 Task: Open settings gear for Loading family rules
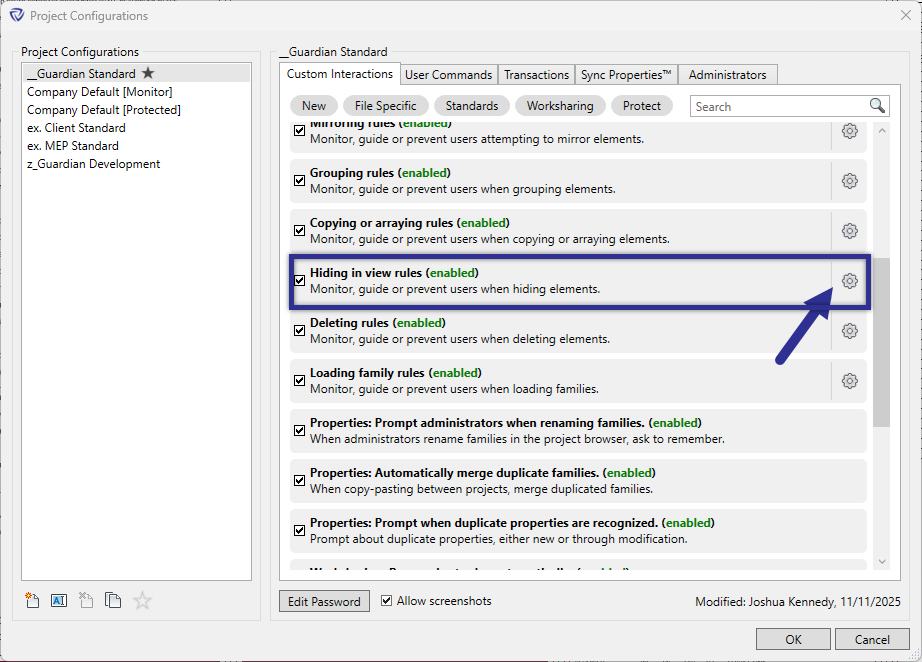[x=849, y=381]
